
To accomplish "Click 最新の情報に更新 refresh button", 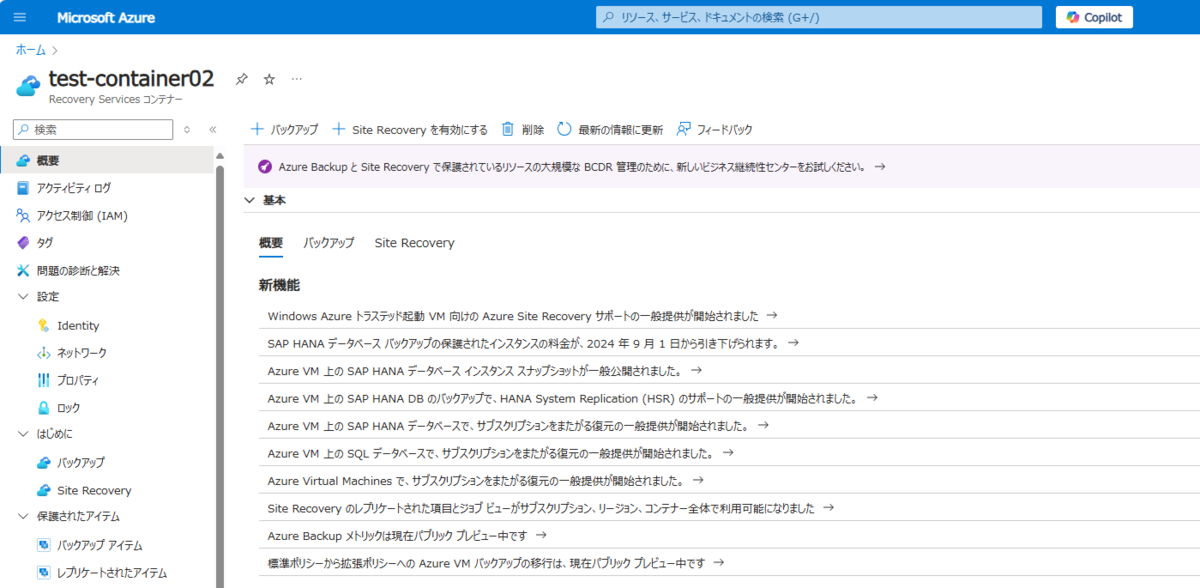I will click(x=610, y=129).
